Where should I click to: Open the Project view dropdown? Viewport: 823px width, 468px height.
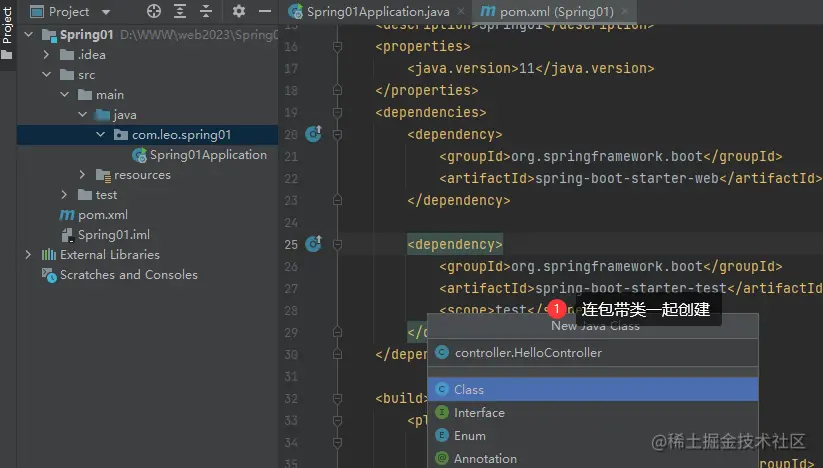pyautogui.click(x=105, y=12)
